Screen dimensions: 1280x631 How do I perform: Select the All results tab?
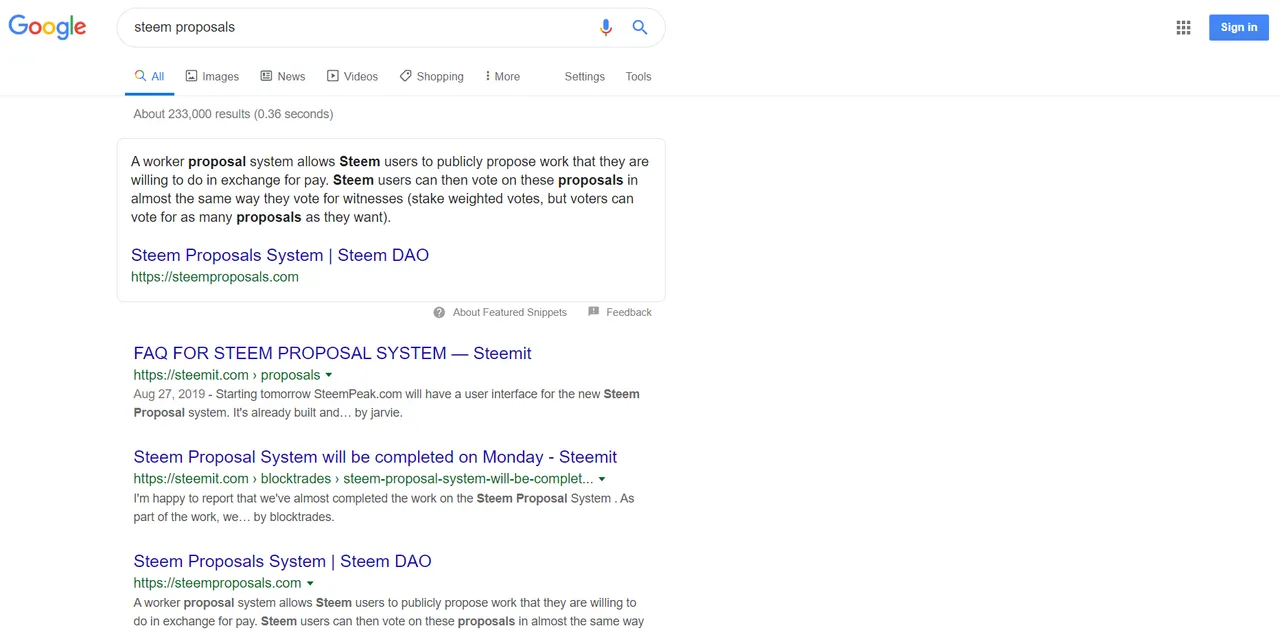coord(149,76)
